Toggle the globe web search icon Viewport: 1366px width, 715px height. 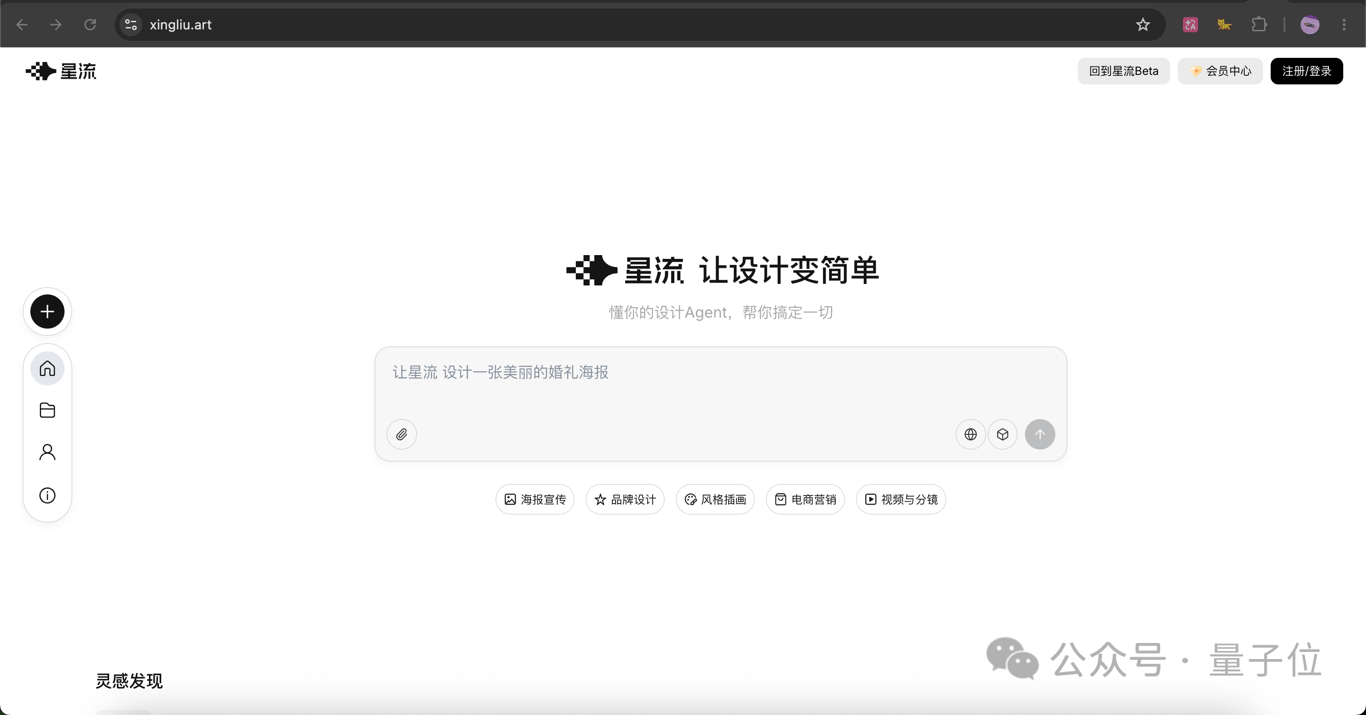[x=970, y=435]
